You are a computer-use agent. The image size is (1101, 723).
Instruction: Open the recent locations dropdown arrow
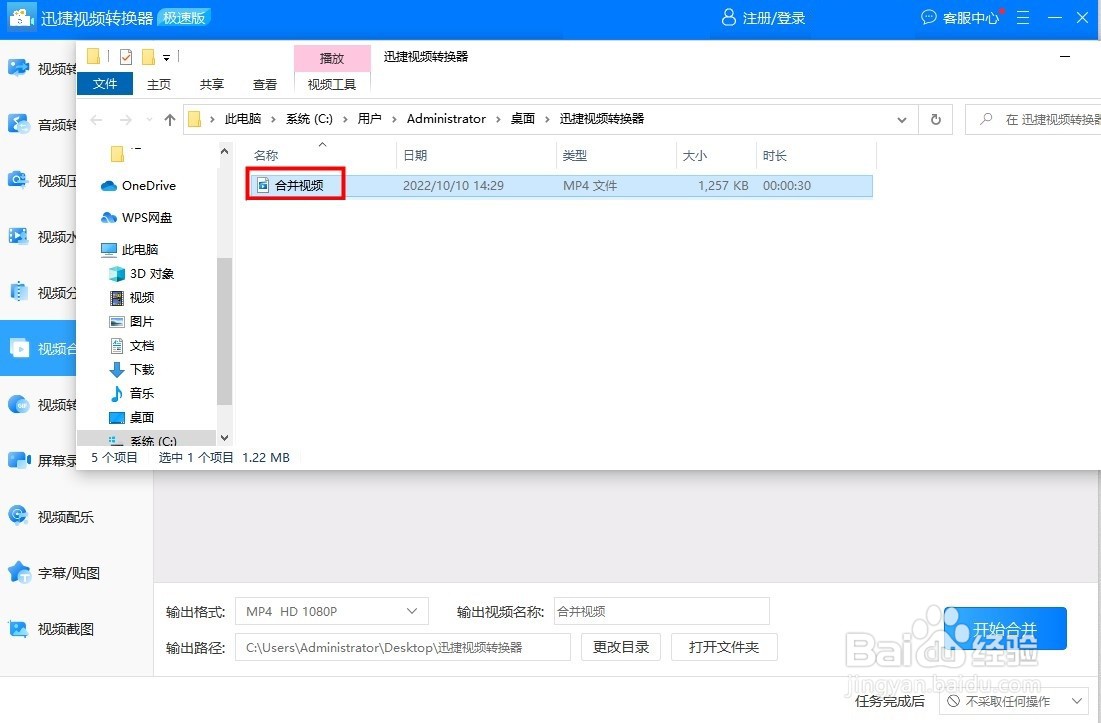(149, 120)
